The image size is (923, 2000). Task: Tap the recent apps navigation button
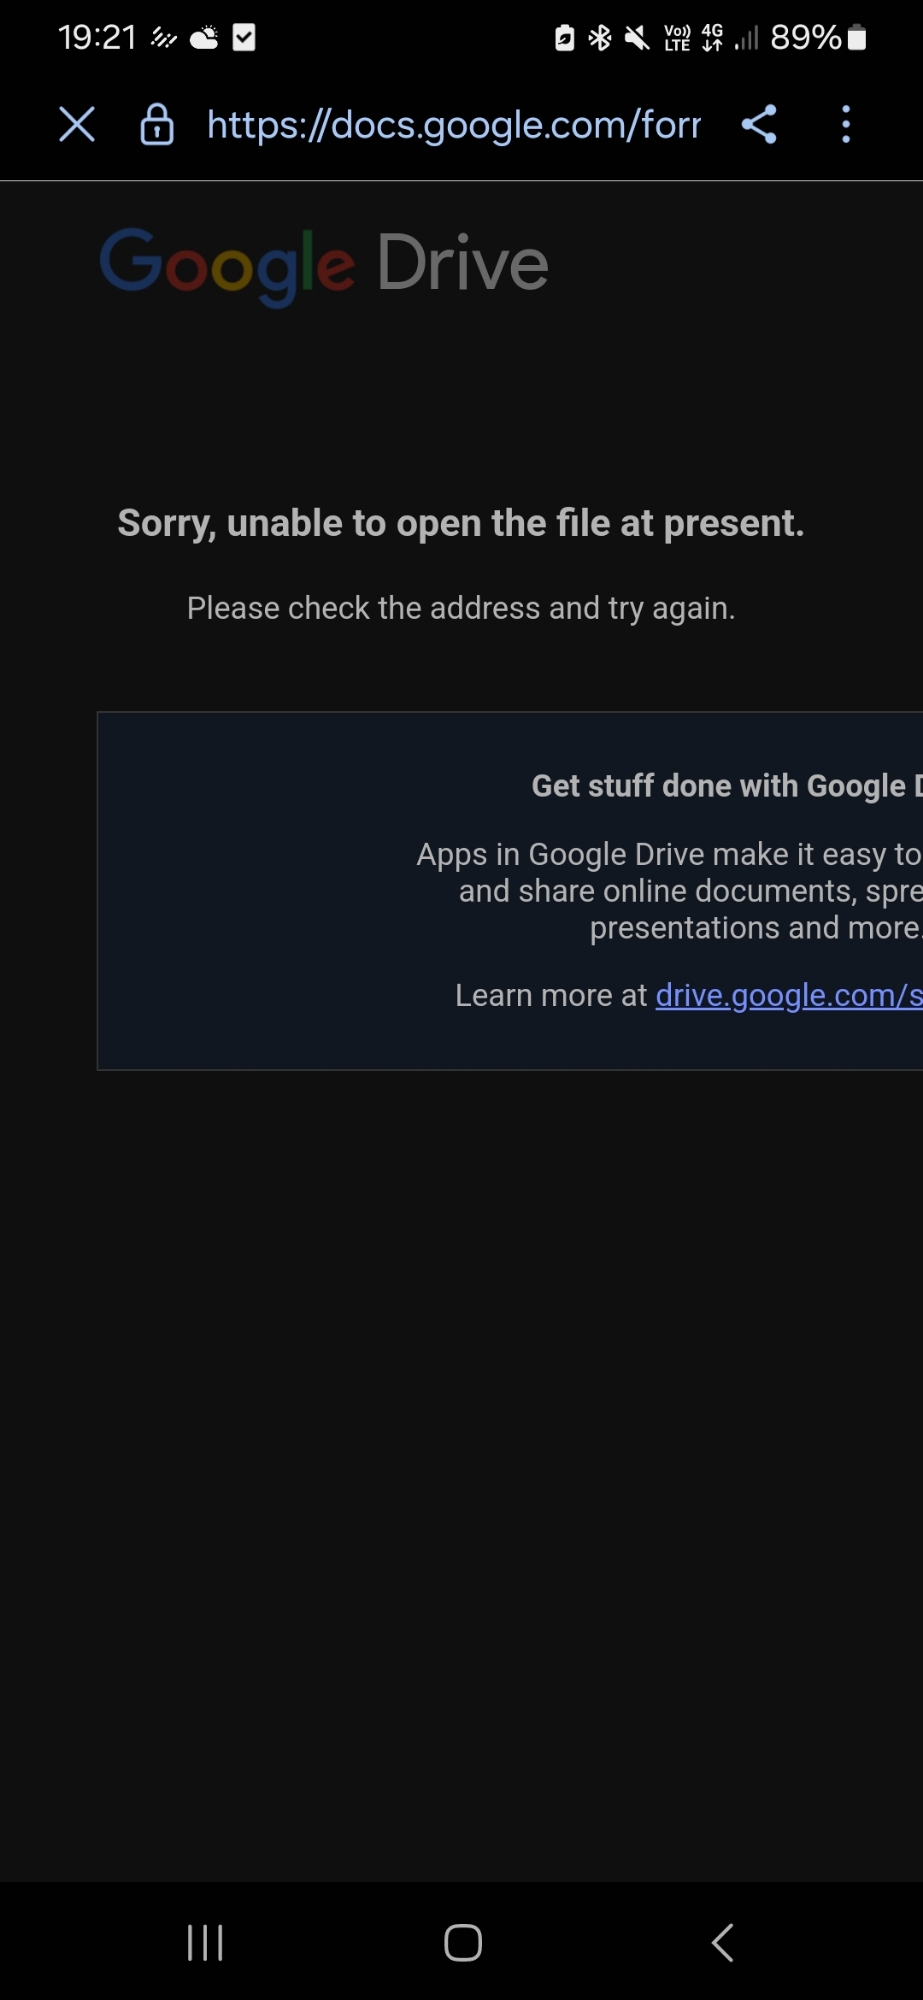(205, 1943)
